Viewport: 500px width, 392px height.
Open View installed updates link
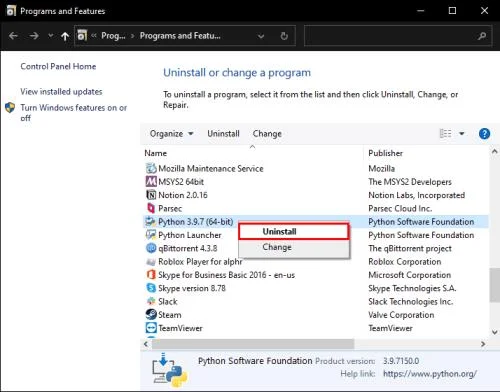[61, 91]
